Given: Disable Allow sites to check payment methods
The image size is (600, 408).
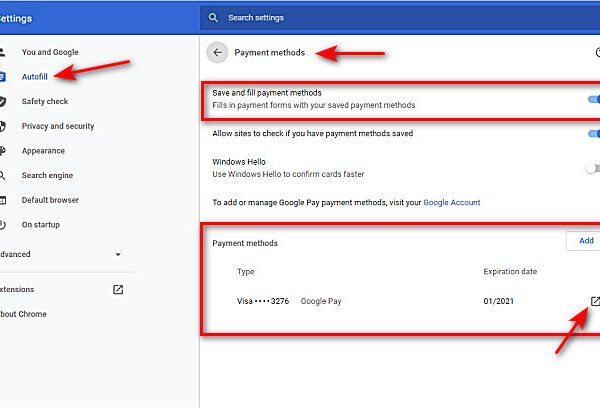Looking at the screenshot, I should coord(593,133).
